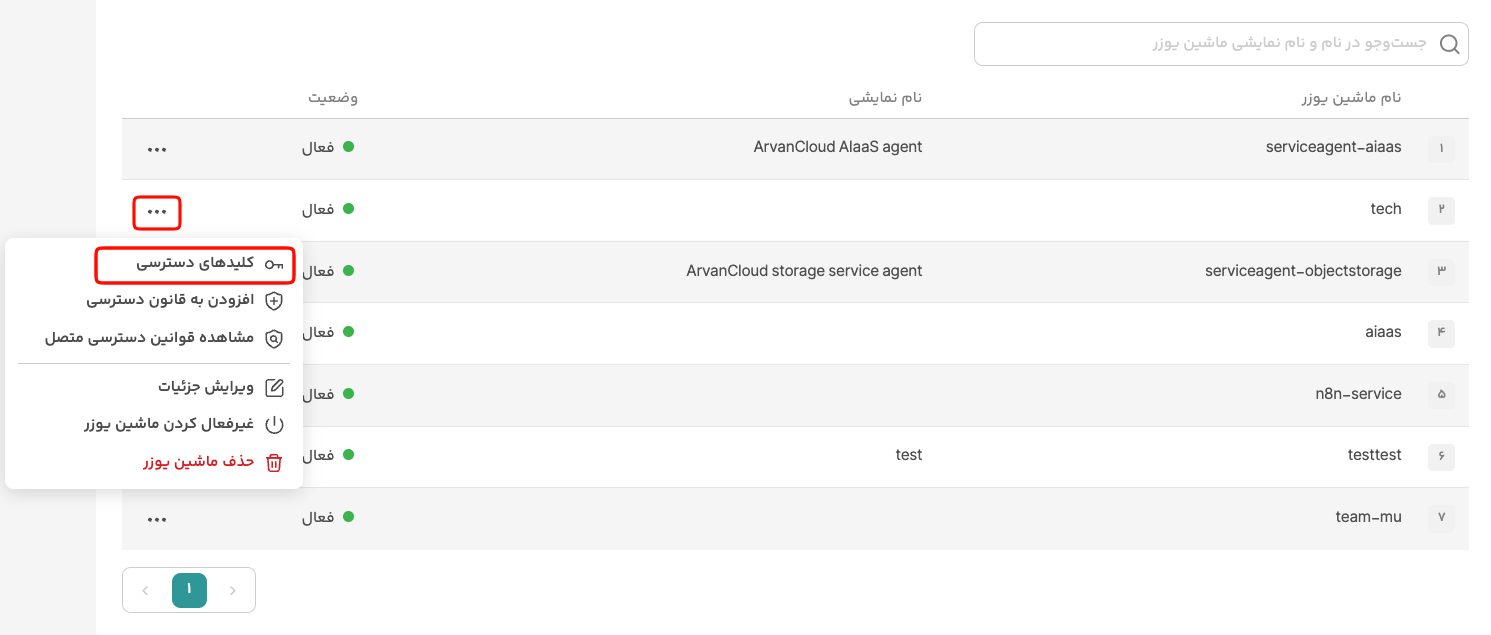Click the shield-plus icon in context menu
Screen dimensions: 1491x635
[x=274, y=300]
